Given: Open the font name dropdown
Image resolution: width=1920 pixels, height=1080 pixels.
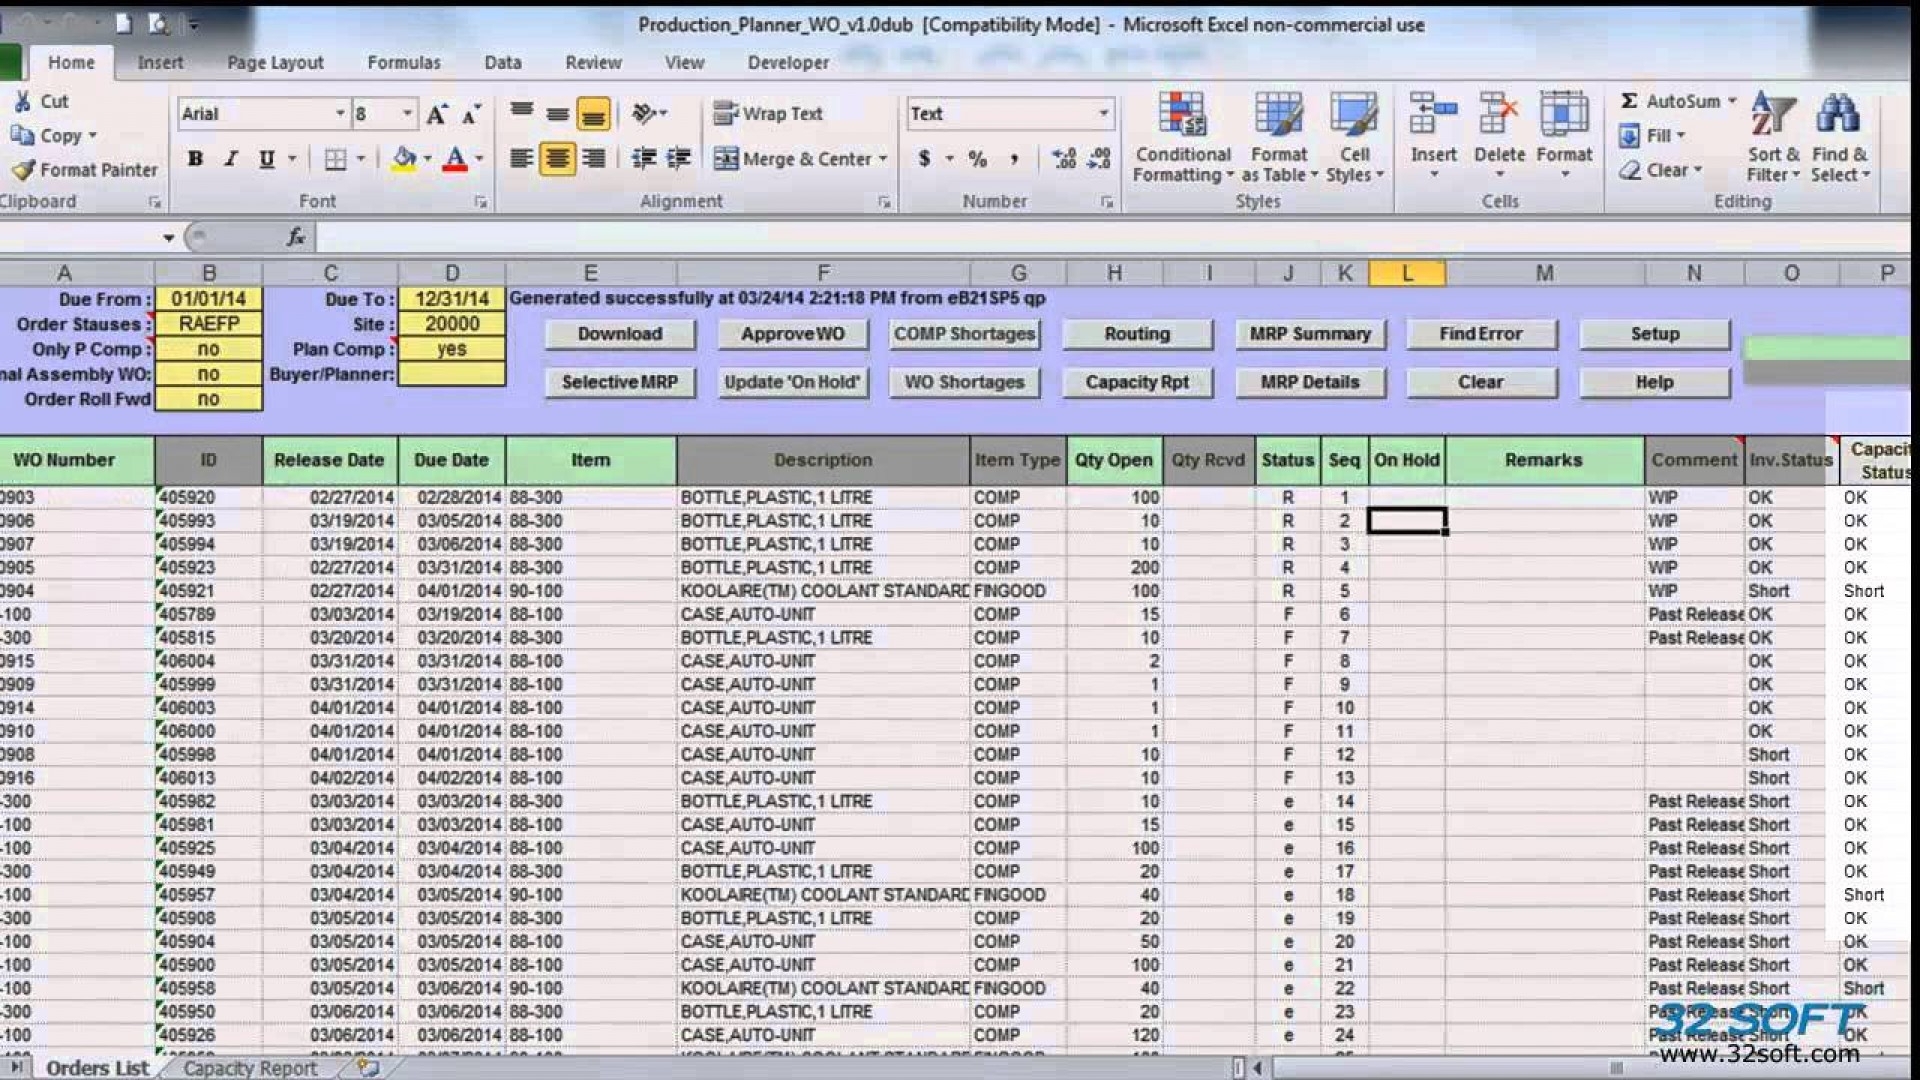Looking at the screenshot, I should tap(338, 113).
